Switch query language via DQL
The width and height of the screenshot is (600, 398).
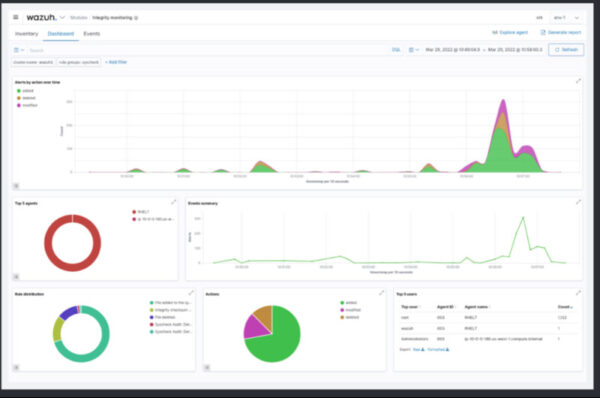[x=396, y=50]
